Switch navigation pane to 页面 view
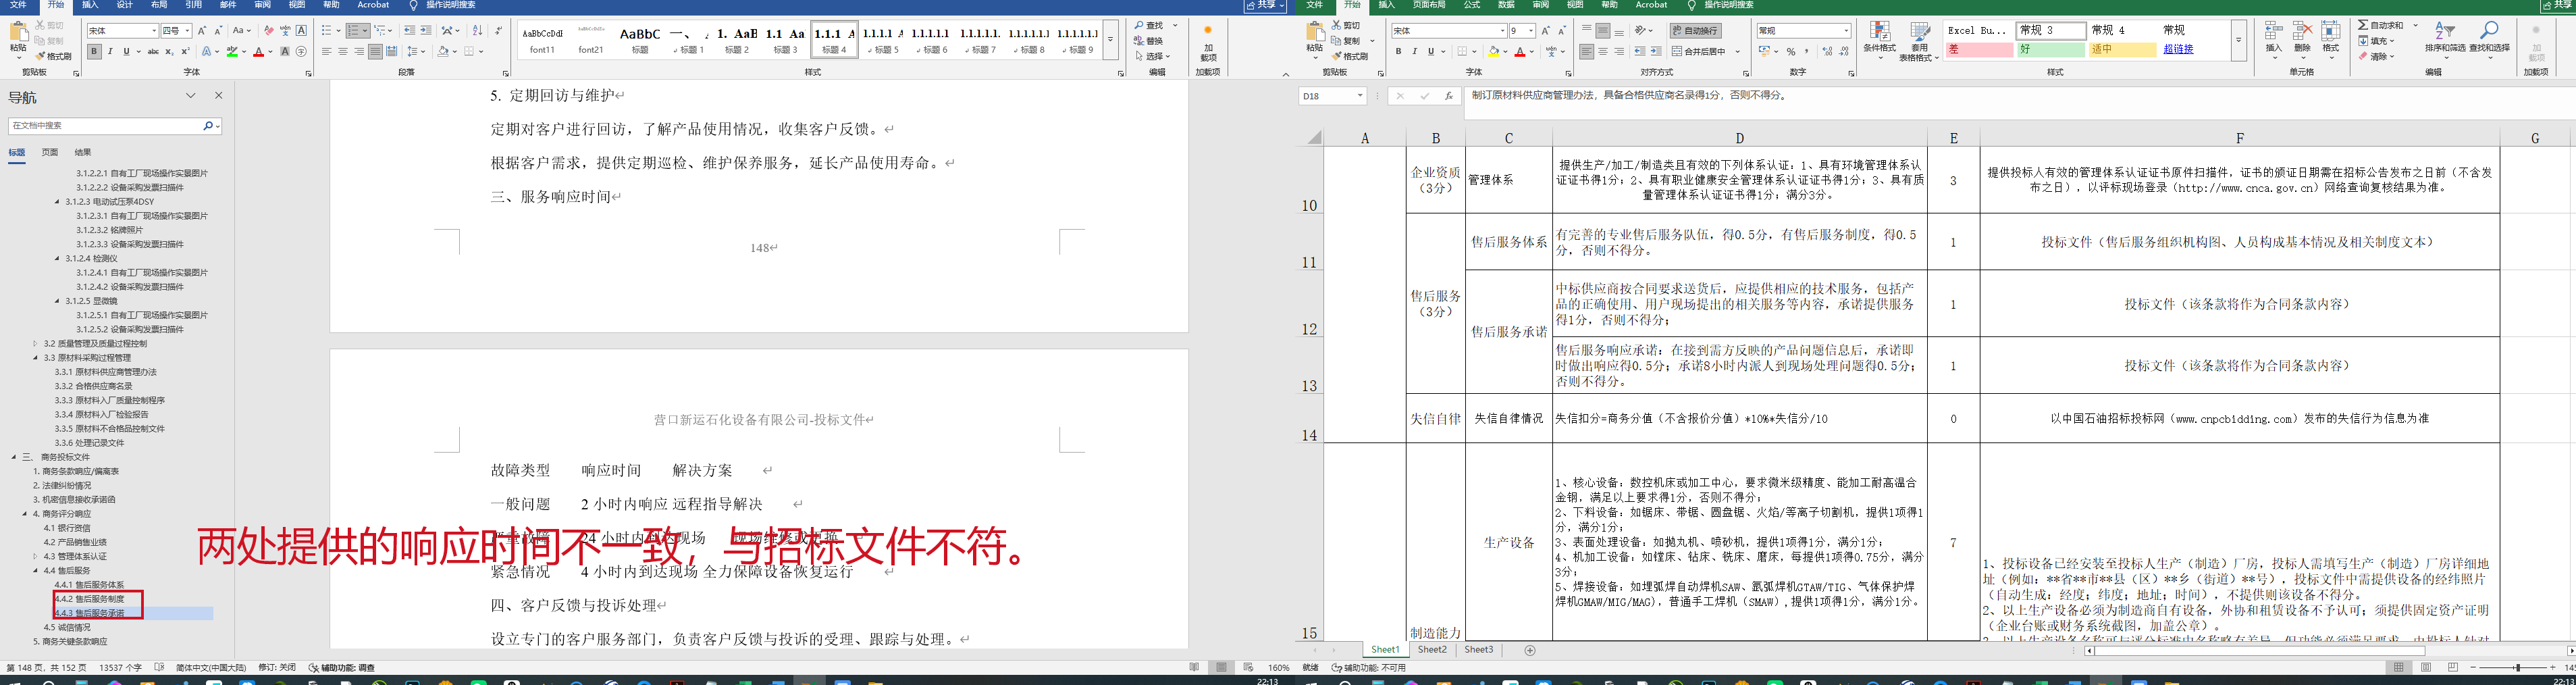 click(50, 153)
